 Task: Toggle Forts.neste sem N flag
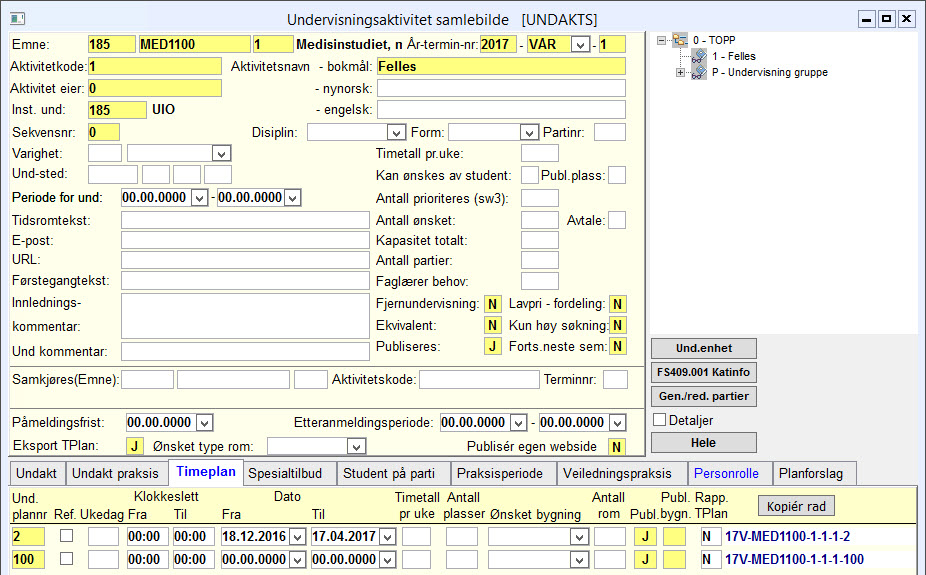(618, 347)
